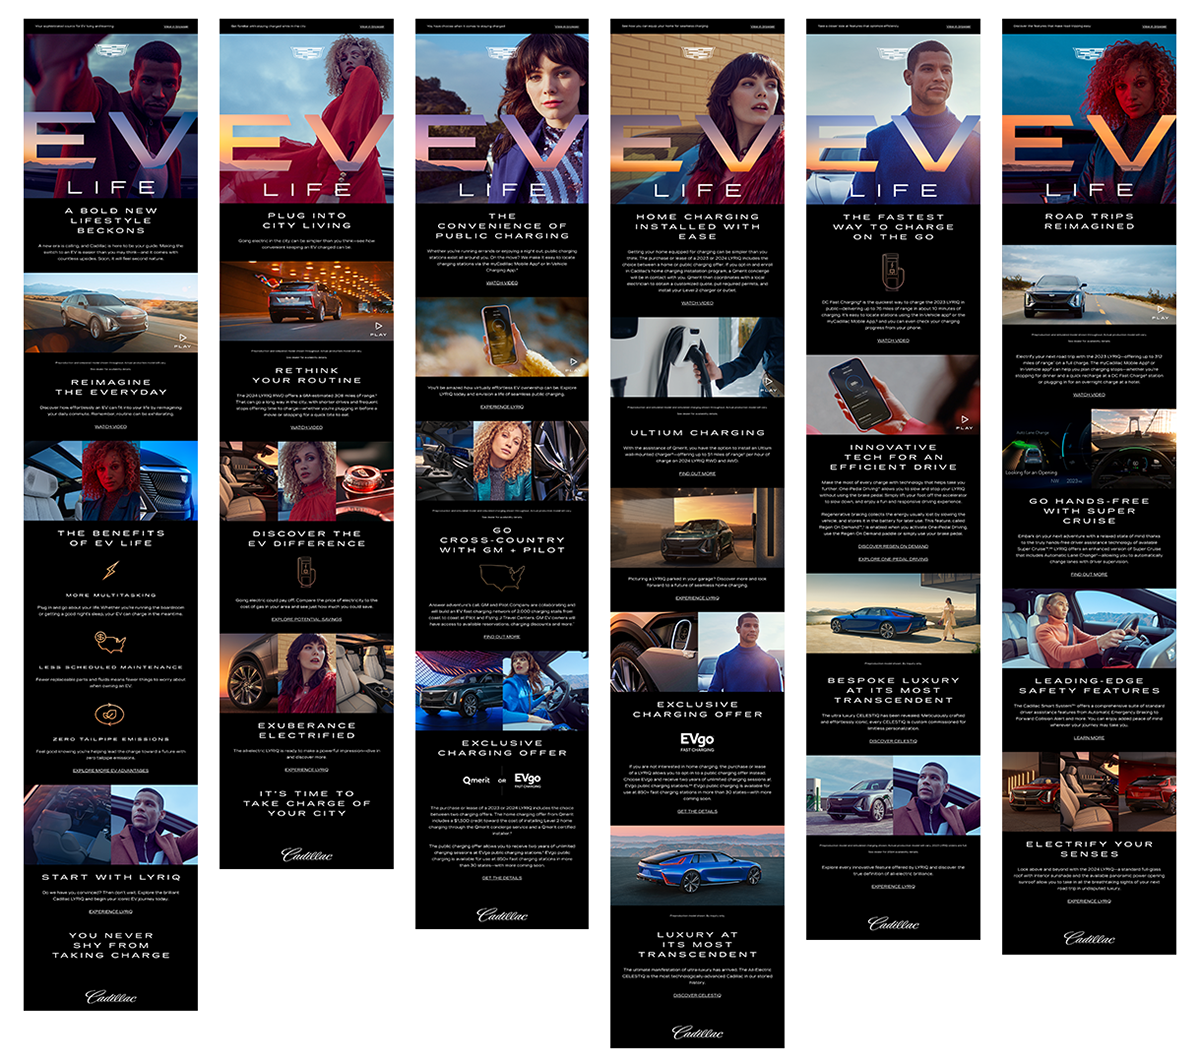Image resolution: width=1200 pixels, height=1063 pixels.
Task: Click Watch Video in the Road Trips Reimagined email
Action: [1089, 395]
